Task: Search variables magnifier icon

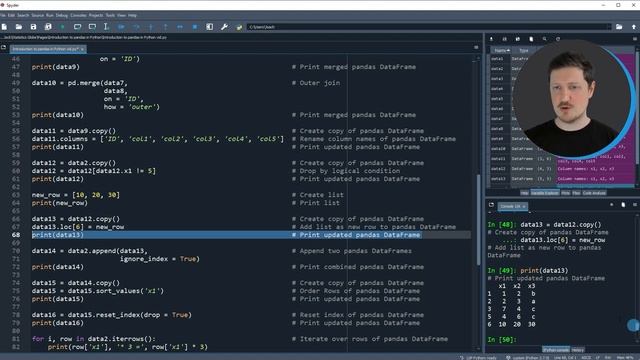Action: tap(544, 39)
